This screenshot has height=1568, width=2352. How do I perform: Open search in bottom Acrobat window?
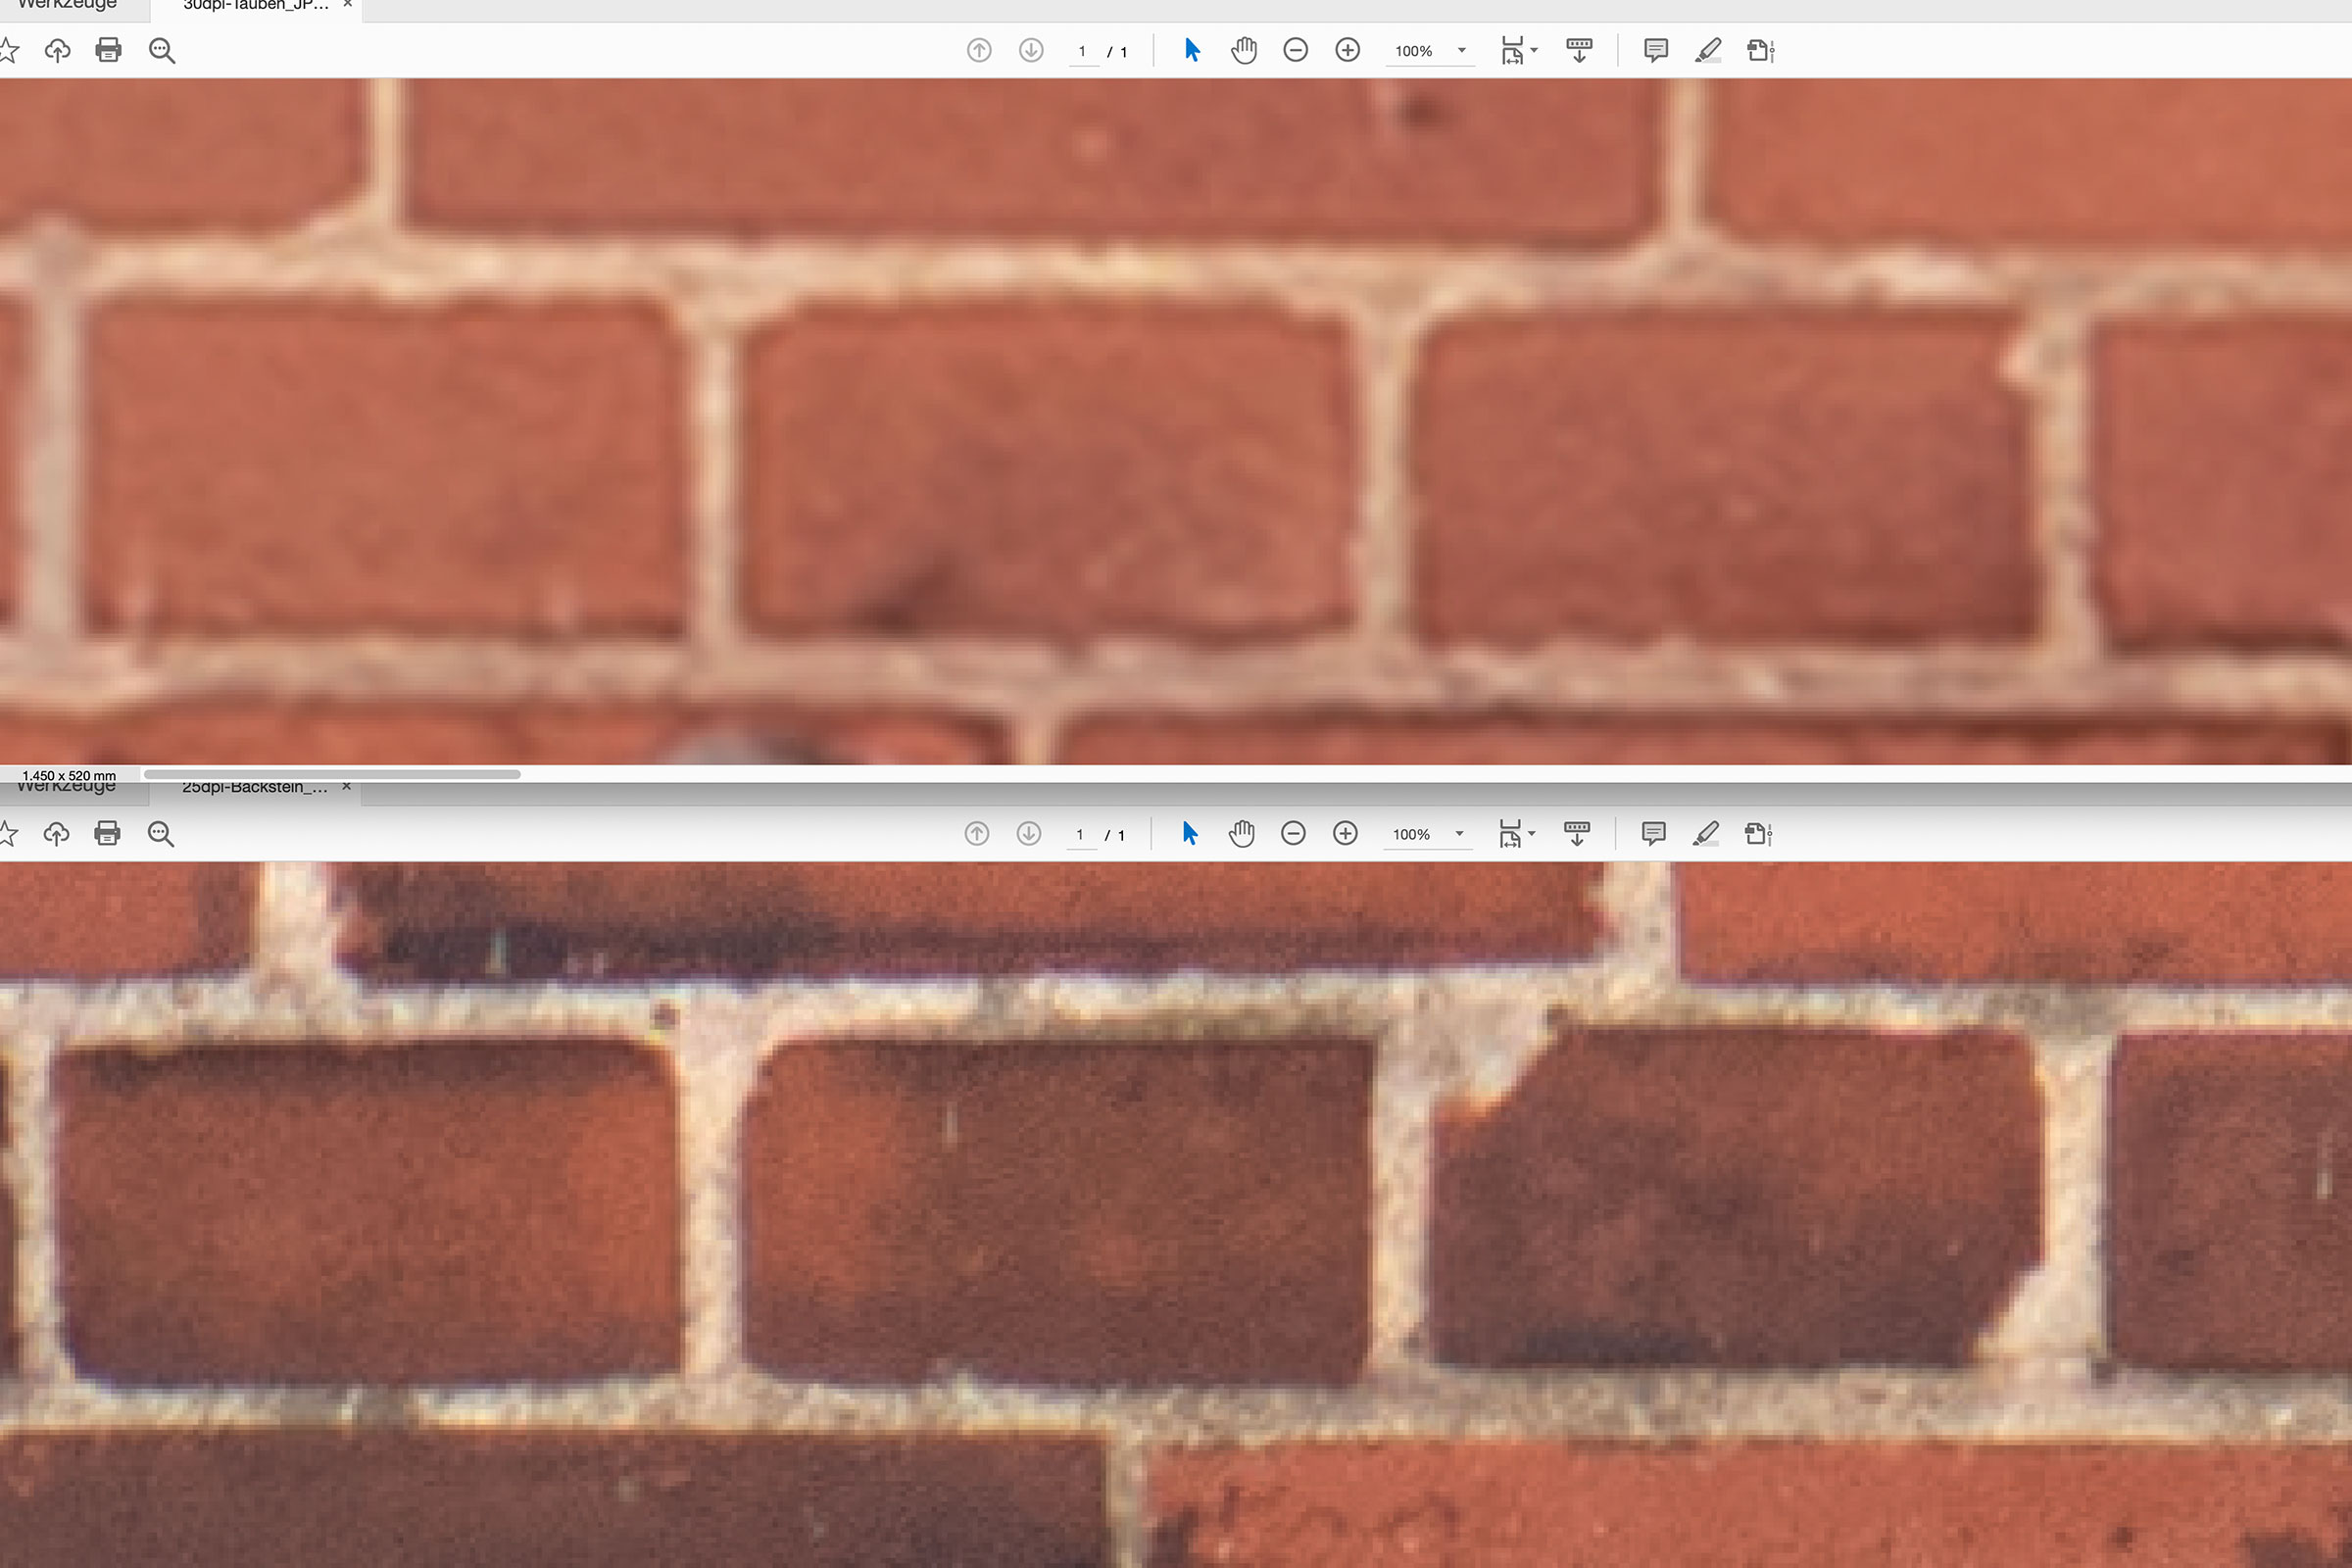point(160,833)
